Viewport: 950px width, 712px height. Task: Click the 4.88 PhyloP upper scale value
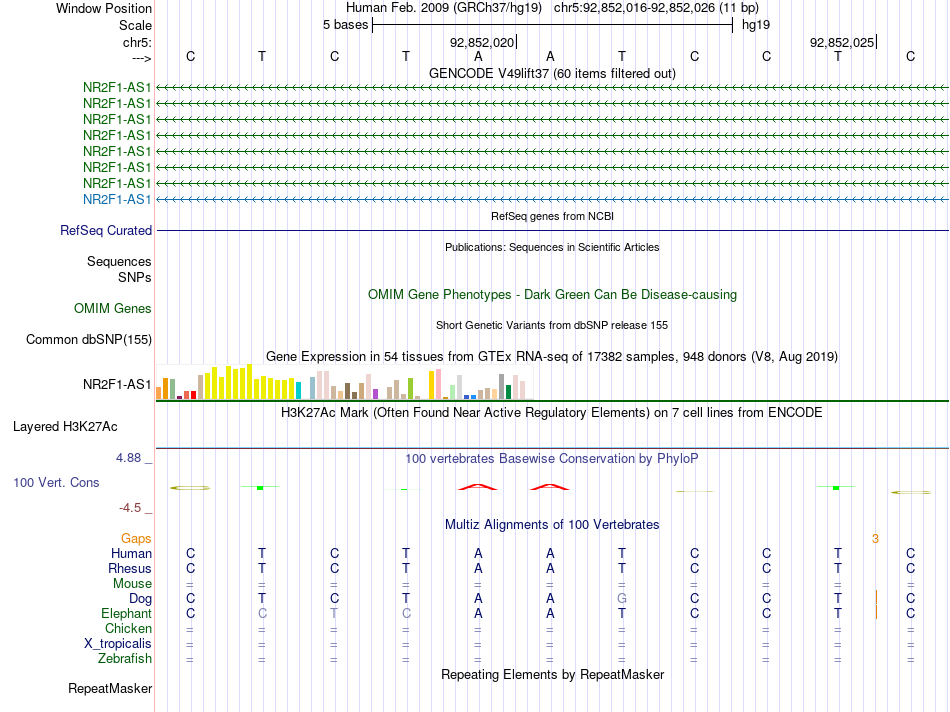[128, 458]
